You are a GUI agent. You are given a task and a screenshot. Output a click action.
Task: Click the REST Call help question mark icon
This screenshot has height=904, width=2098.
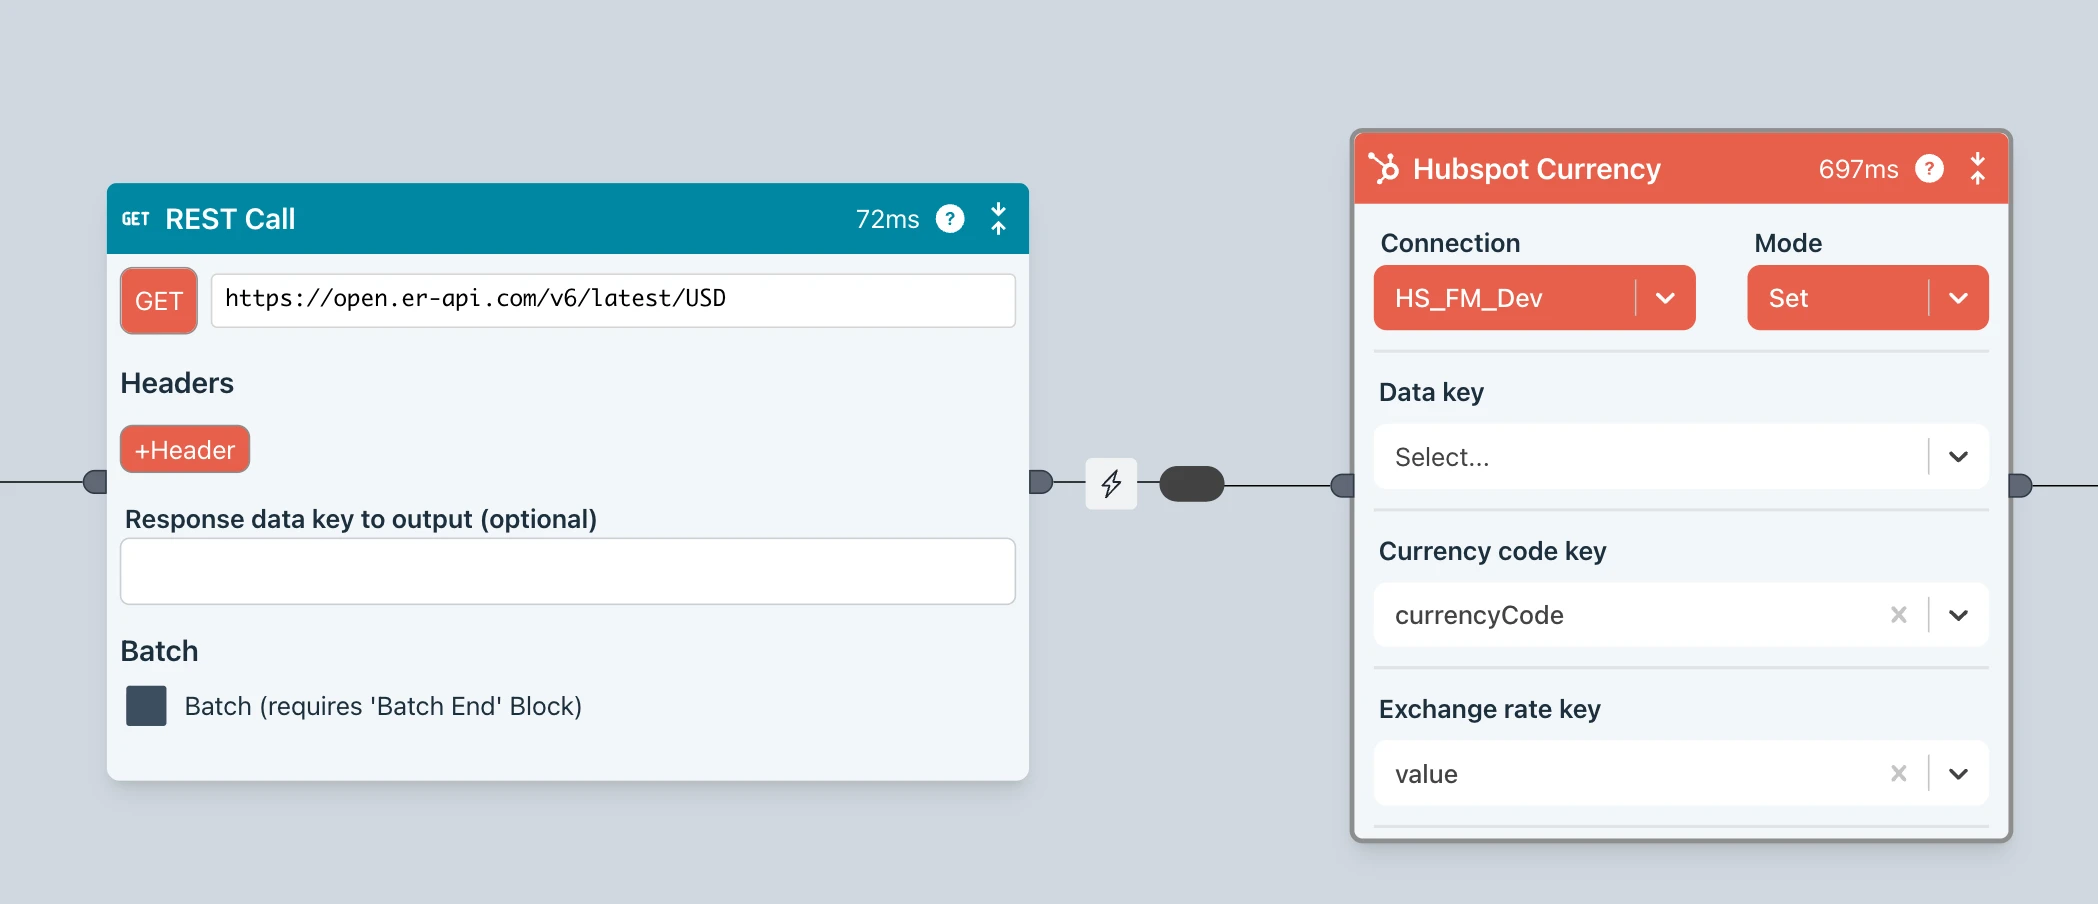click(949, 219)
